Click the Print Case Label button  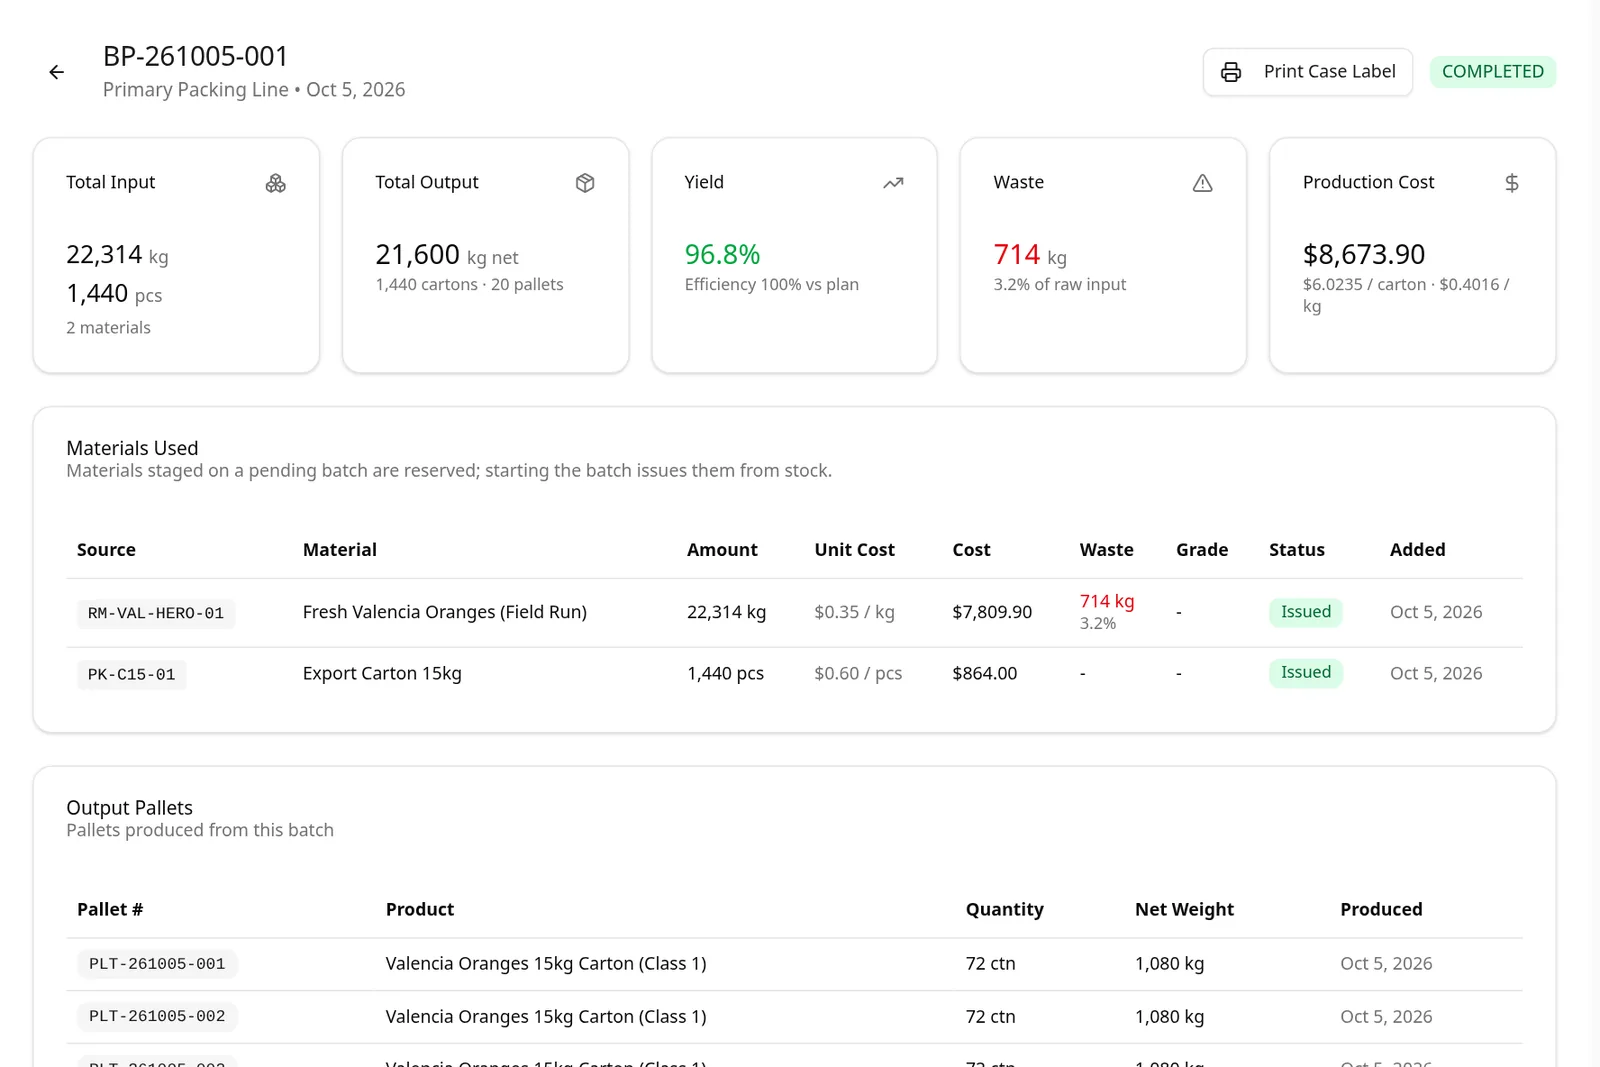pos(1307,72)
